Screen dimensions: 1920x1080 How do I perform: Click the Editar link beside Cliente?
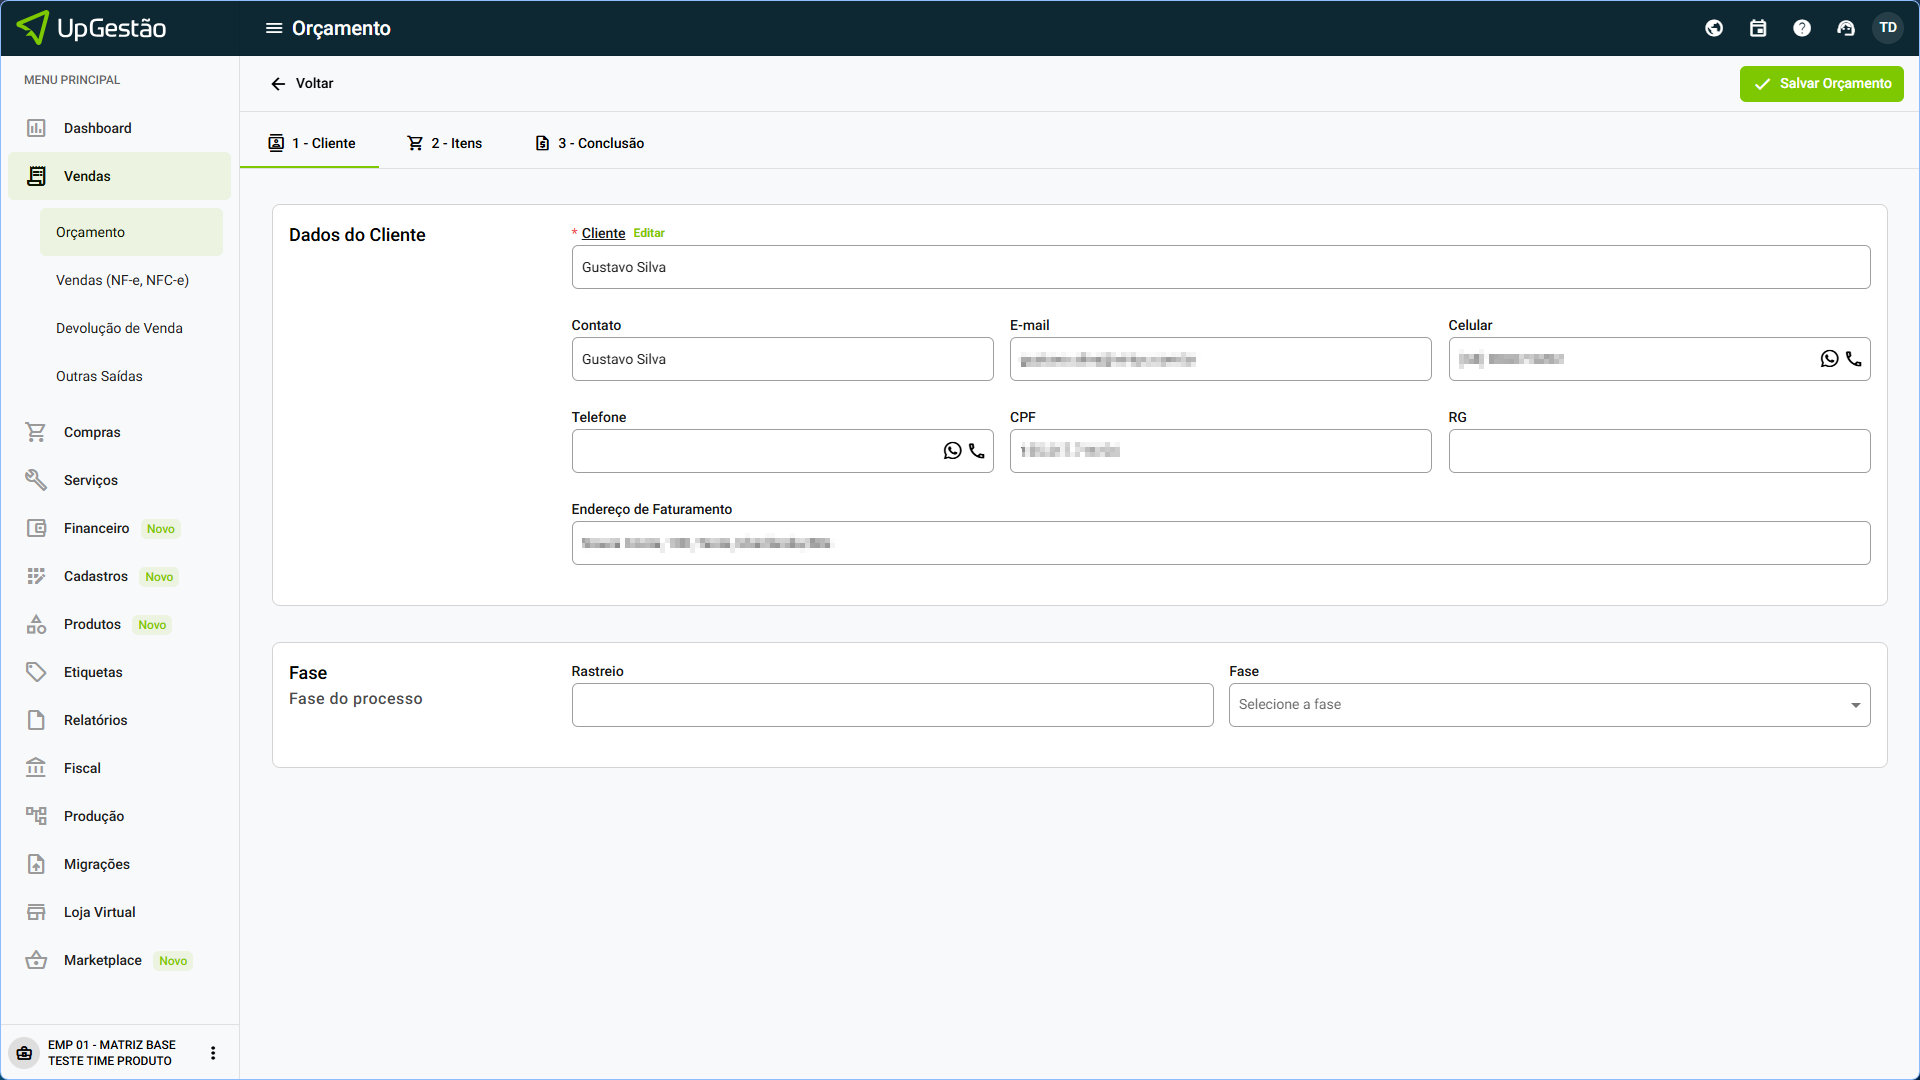click(648, 233)
